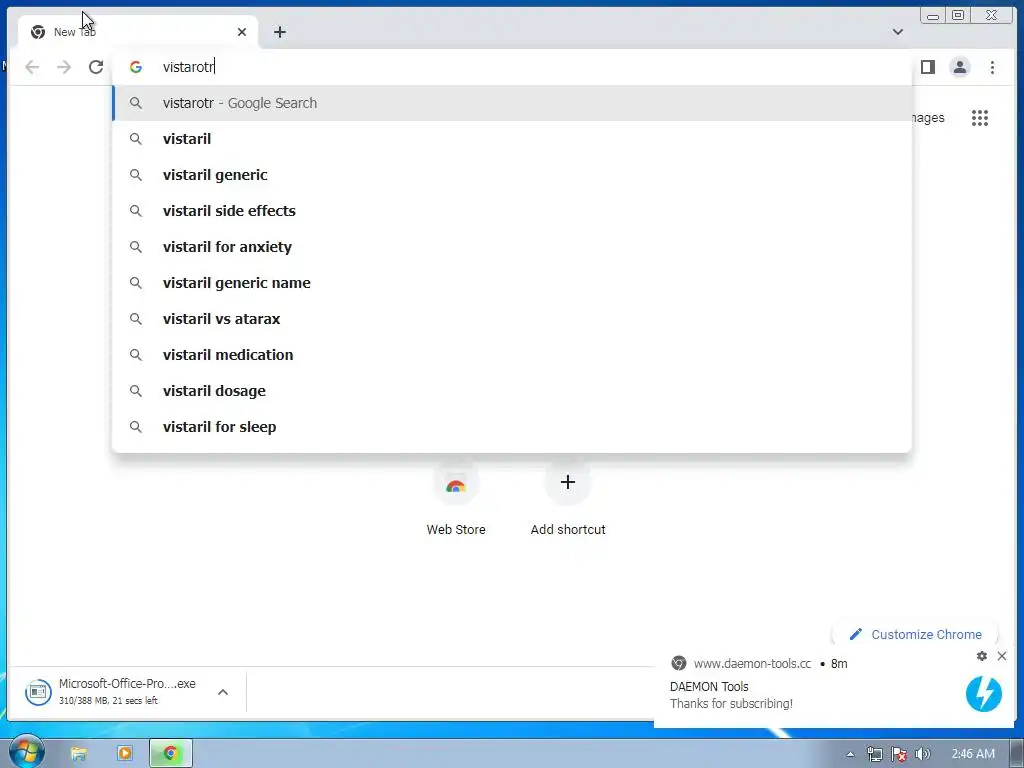
Task: Close the New Tab tab
Action: pyautogui.click(x=242, y=32)
